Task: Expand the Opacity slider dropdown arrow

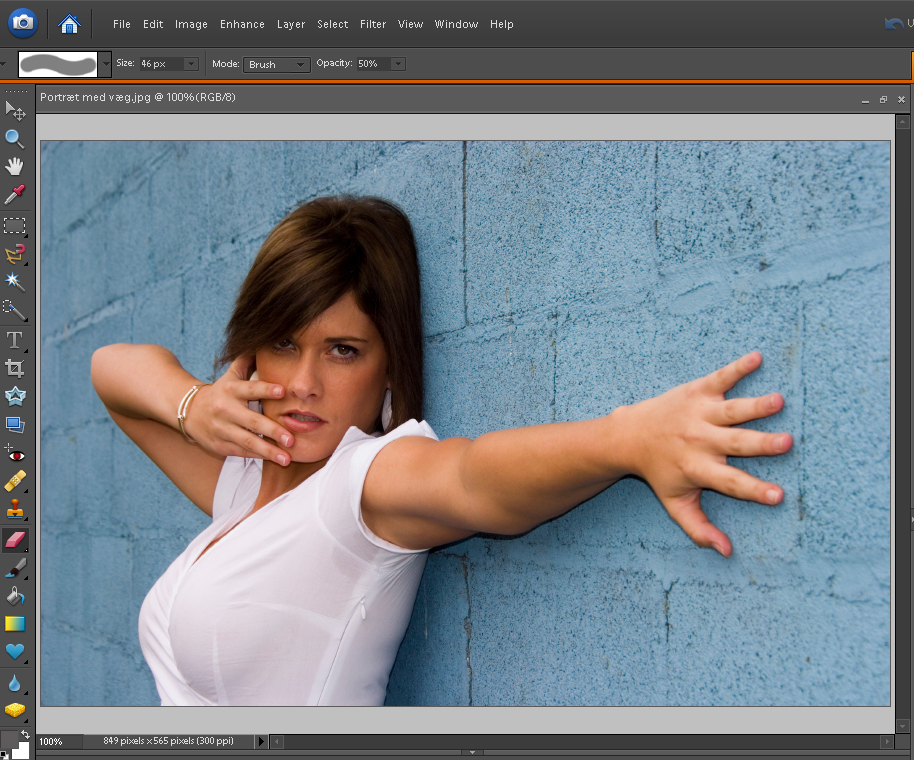Action: tap(397, 64)
